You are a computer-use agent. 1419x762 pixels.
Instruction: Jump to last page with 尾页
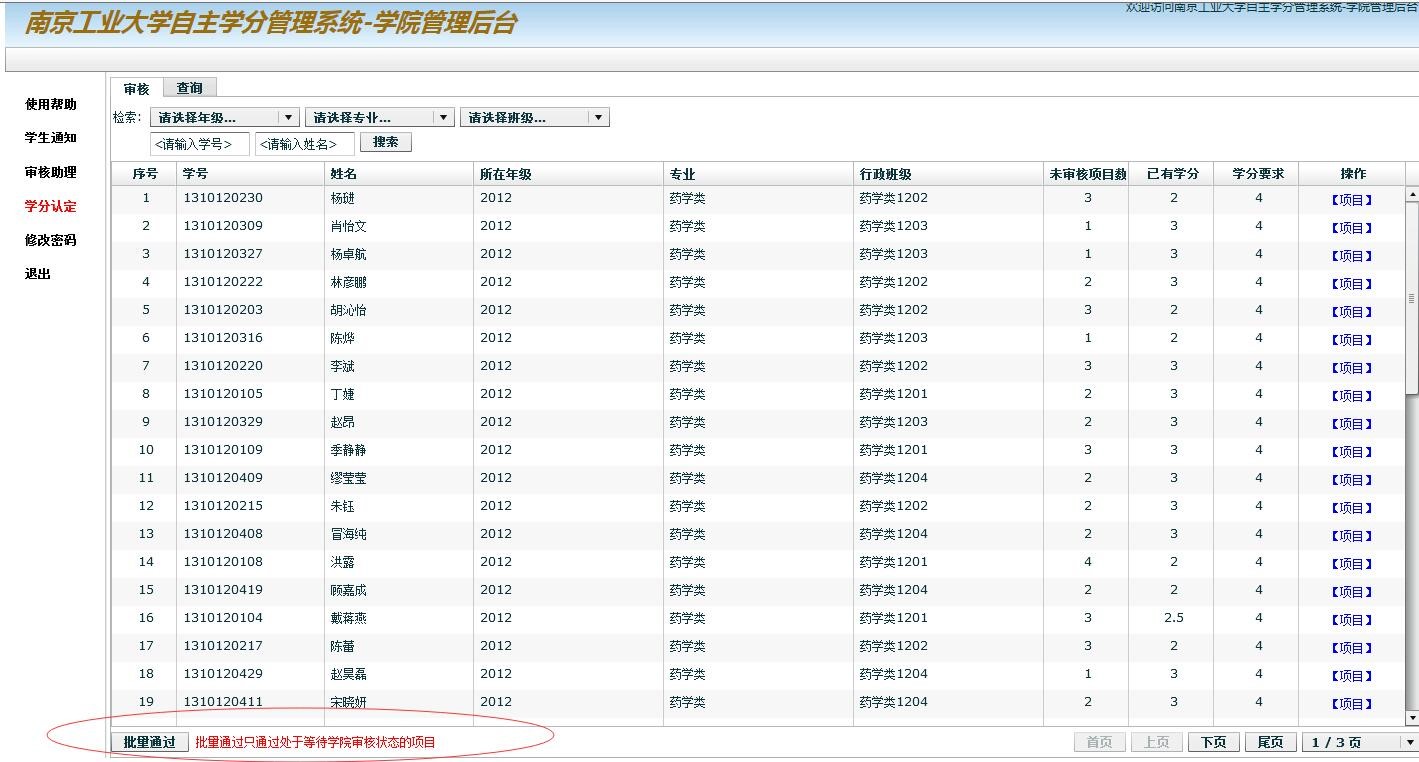pyautogui.click(x=1270, y=742)
